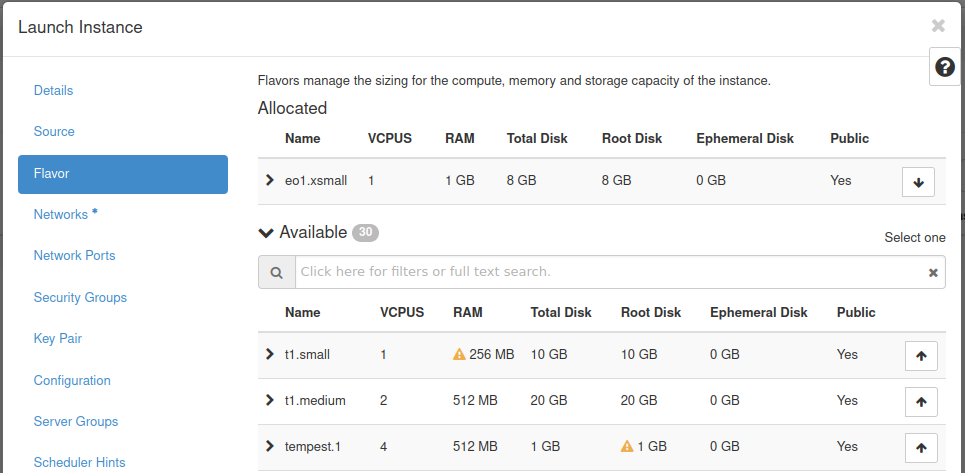Screen dimensions: 965x473
Task: Click the magnifier search icon
Action: 276,272
